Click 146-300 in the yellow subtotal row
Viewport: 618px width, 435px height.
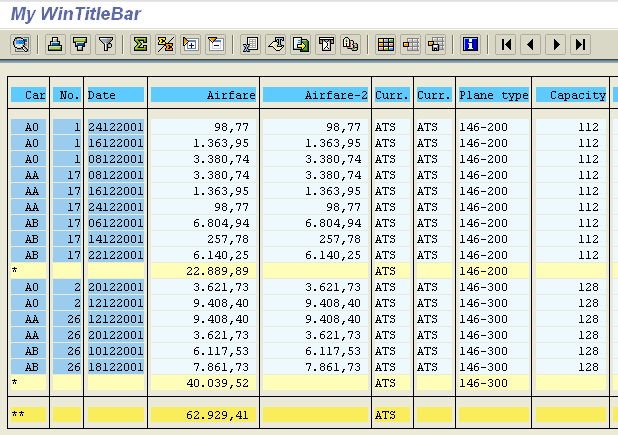click(x=493, y=383)
